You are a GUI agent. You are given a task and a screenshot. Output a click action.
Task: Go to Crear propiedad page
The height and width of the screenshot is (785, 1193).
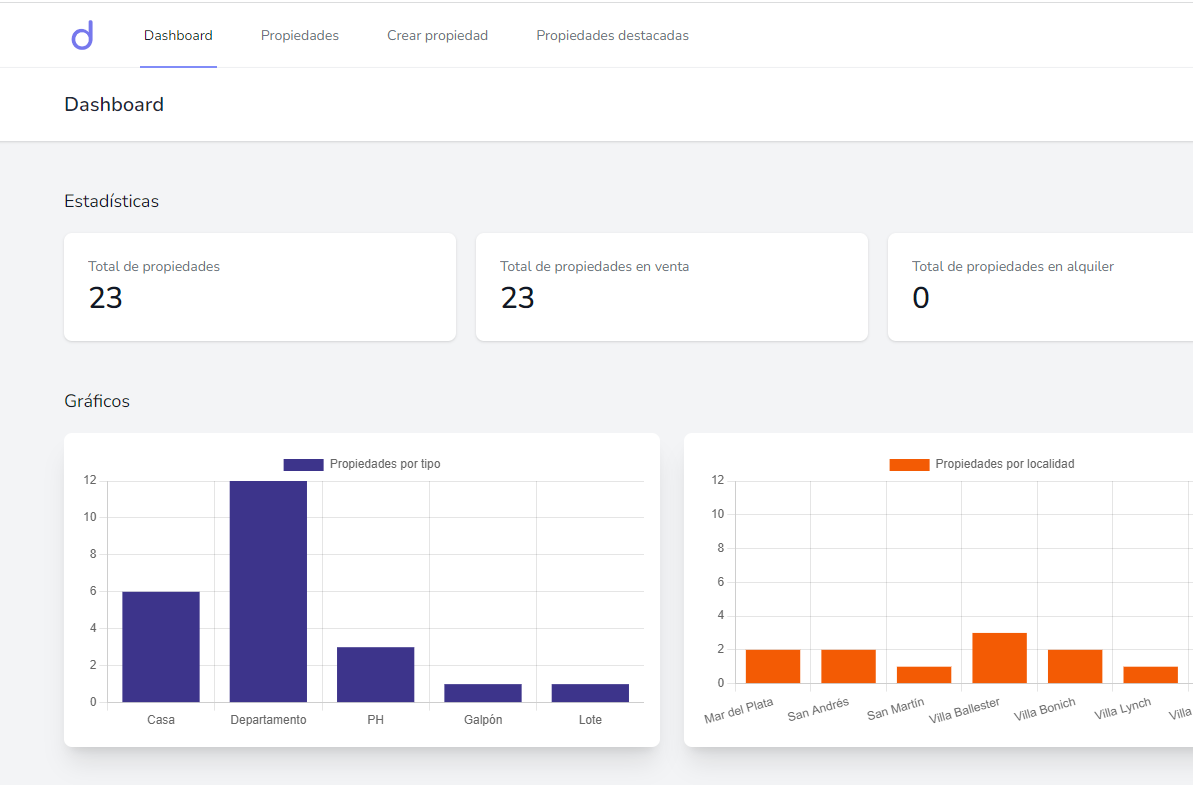click(x=437, y=36)
